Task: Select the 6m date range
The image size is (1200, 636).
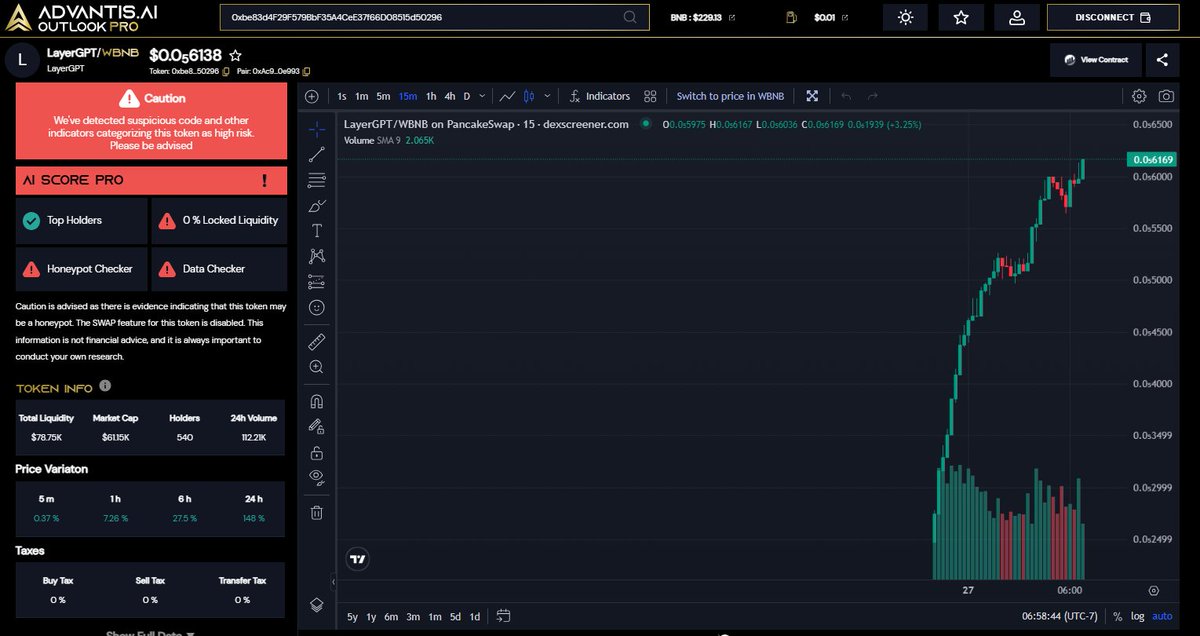Action: coord(391,616)
